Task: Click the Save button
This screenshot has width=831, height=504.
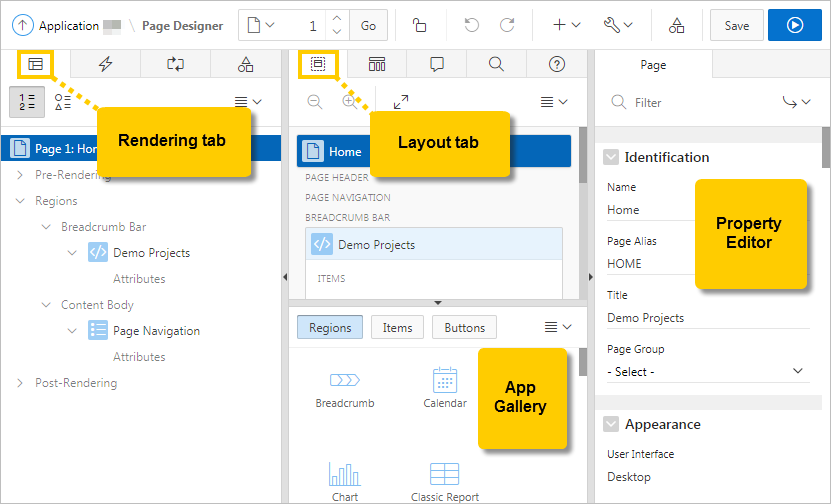Action: pyautogui.click(x=737, y=25)
